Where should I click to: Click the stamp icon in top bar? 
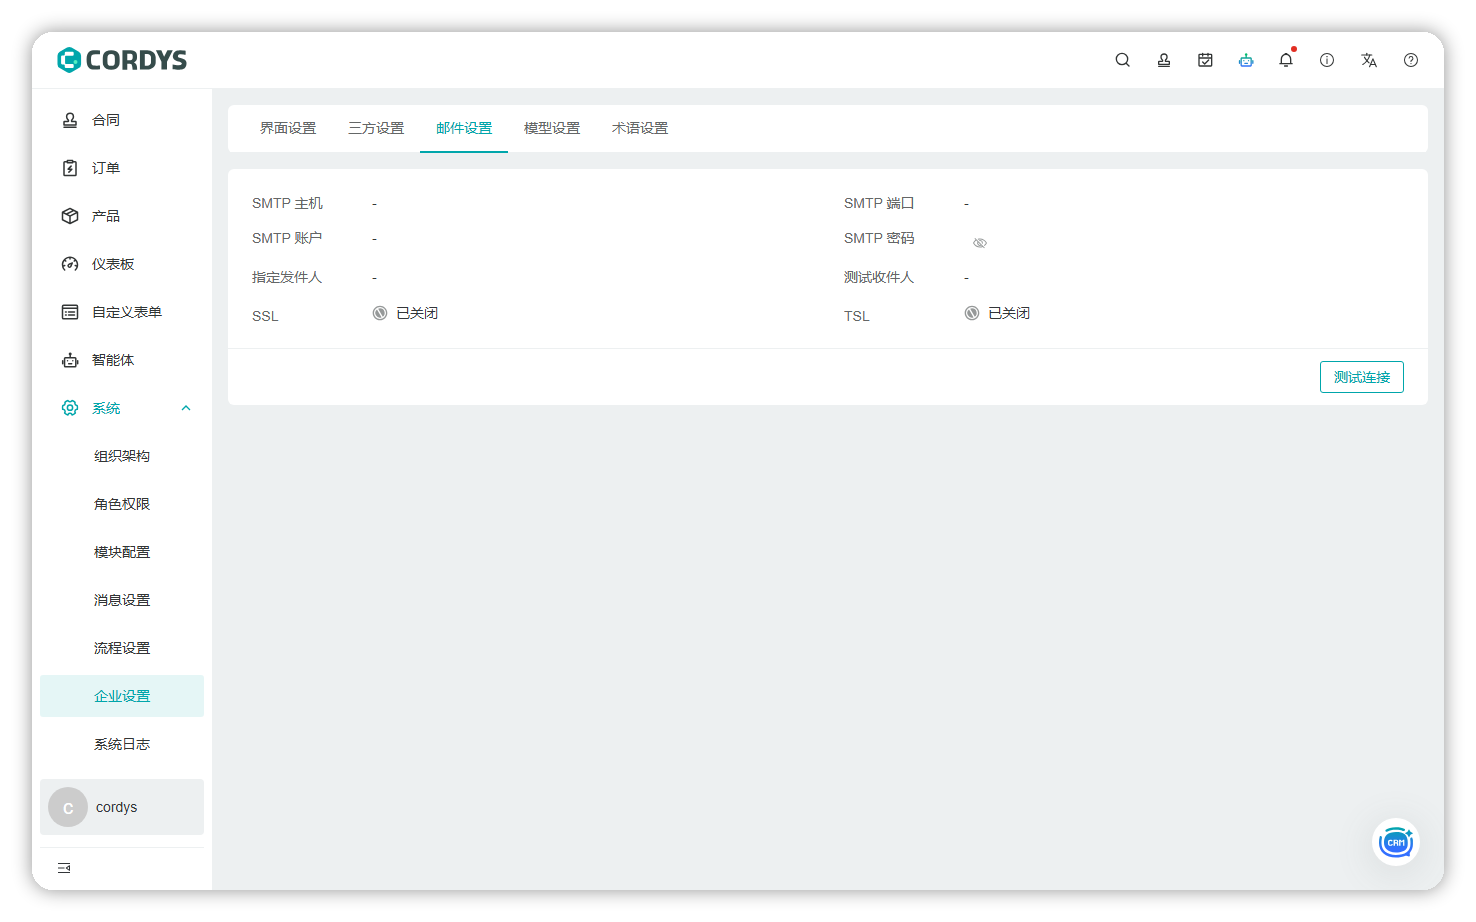click(x=1164, y=60)
